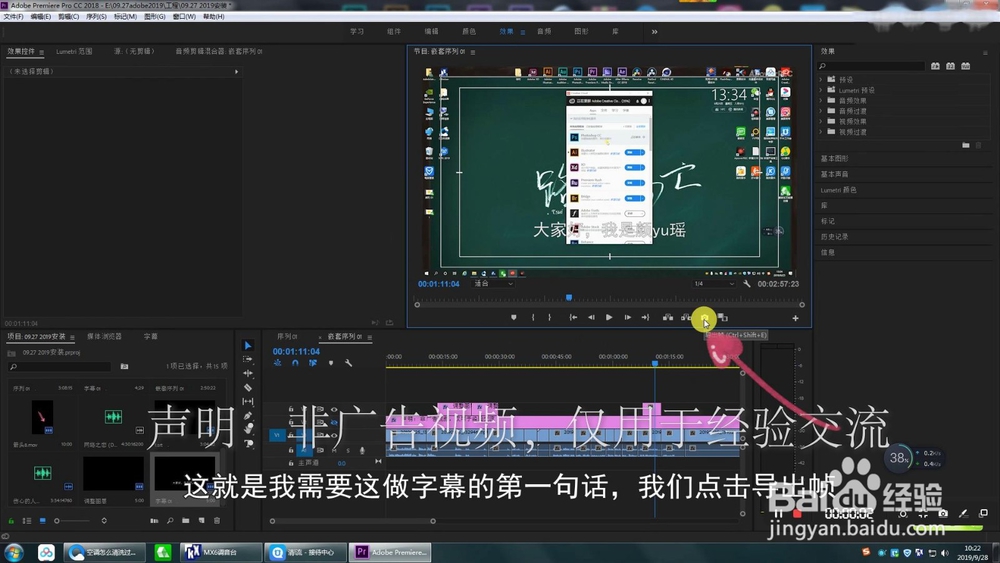This screenshot has height=563, width=1000.
Task: Select the Slip tool
Action: (248, 402)
